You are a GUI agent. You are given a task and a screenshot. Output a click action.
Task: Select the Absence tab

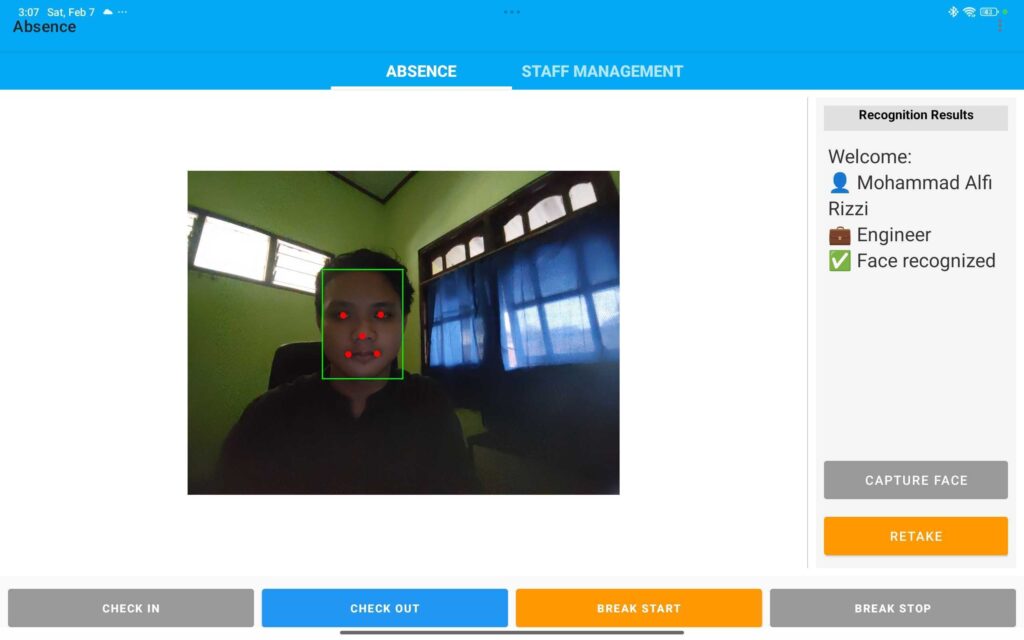(421, 71)
